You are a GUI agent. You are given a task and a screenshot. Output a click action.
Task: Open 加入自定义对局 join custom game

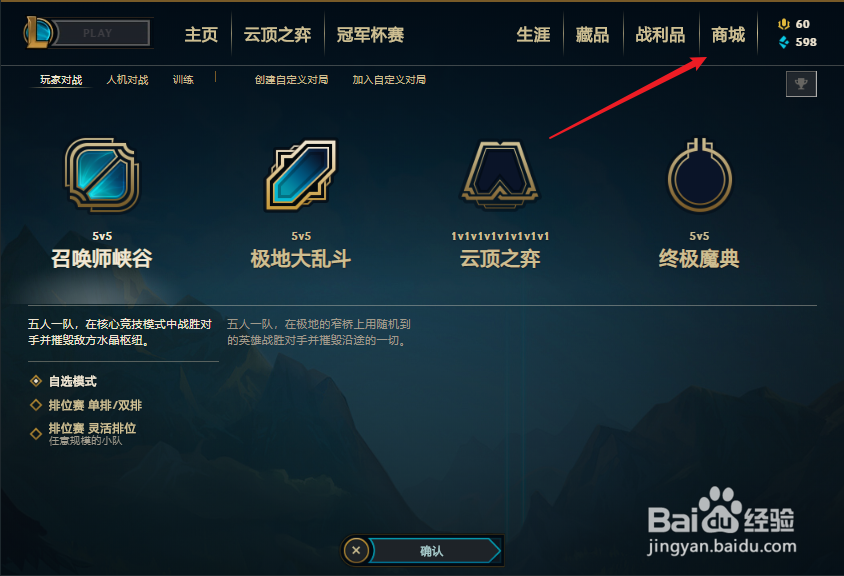(389, 80)
